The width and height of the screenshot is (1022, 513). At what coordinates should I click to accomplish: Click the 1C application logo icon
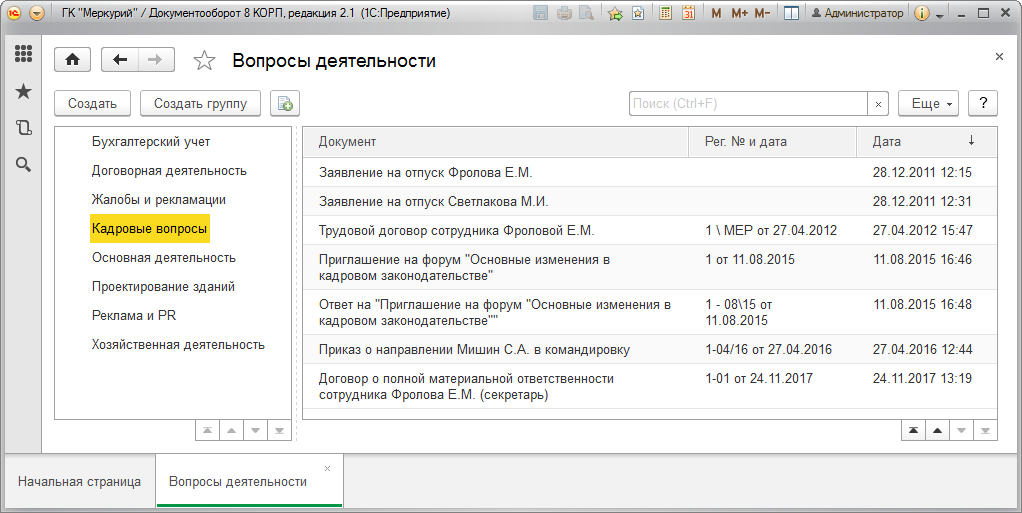pyautogui.click(x=14, y=13)
